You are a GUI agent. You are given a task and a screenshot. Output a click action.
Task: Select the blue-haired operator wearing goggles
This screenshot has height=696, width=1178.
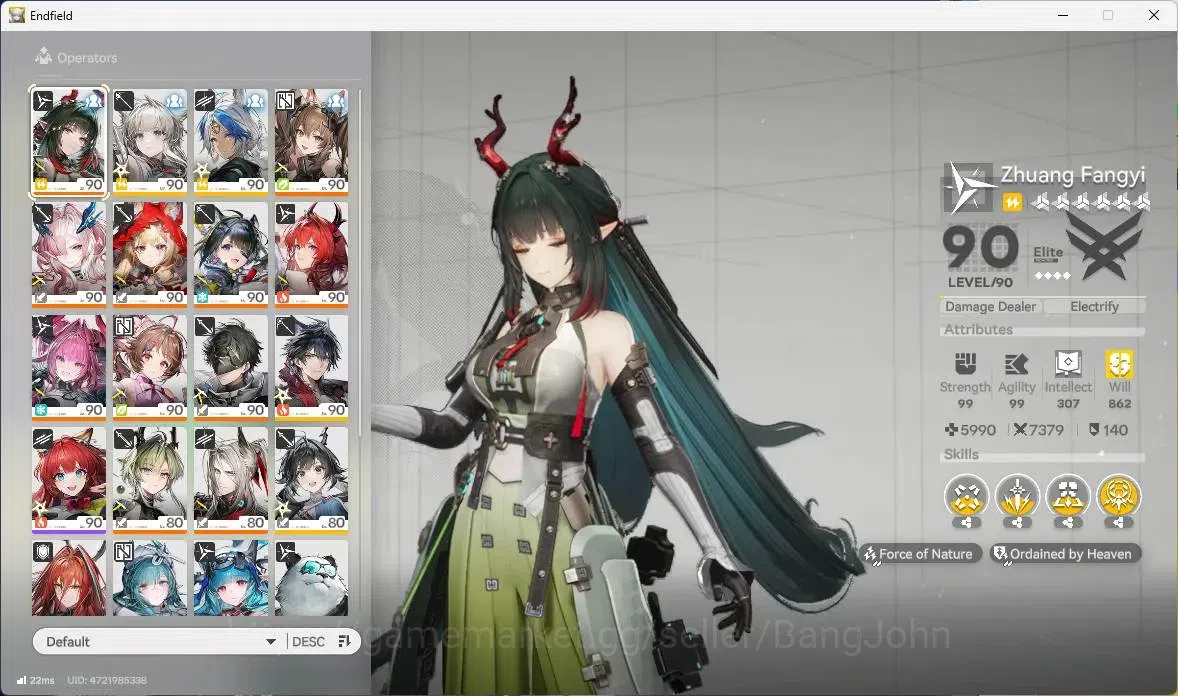coord(231,578)
